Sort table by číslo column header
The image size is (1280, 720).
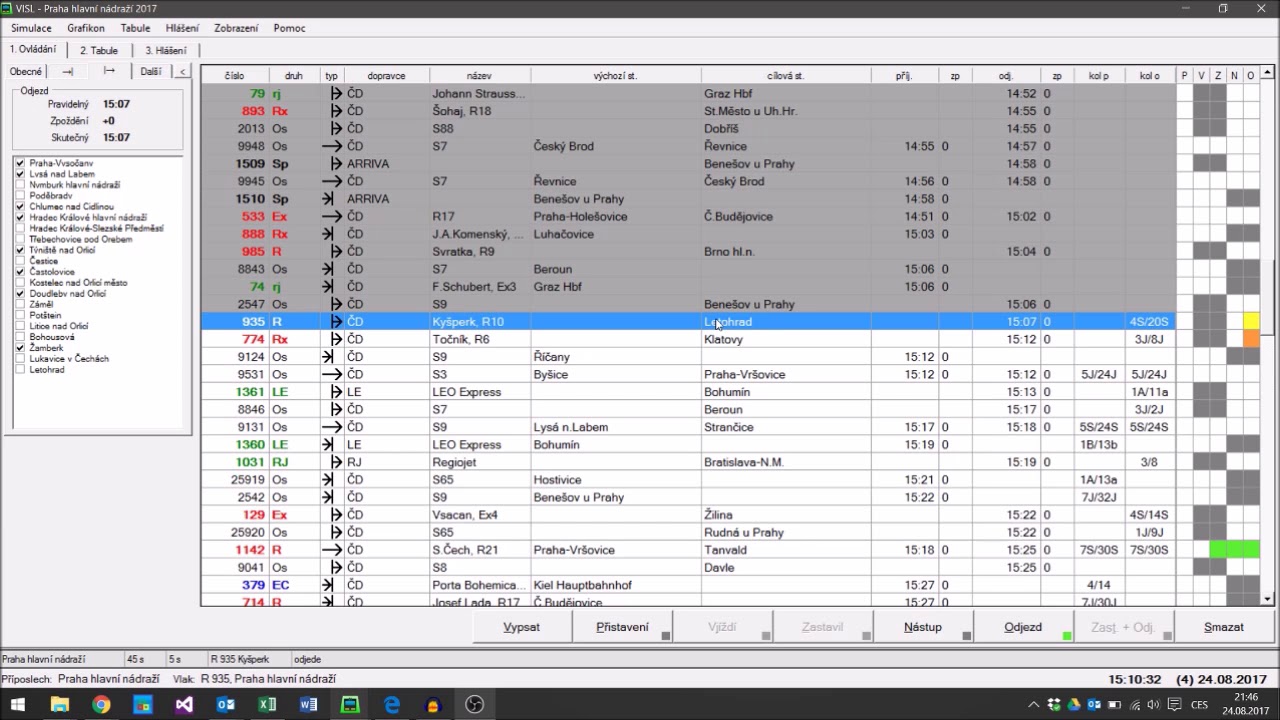235,75
